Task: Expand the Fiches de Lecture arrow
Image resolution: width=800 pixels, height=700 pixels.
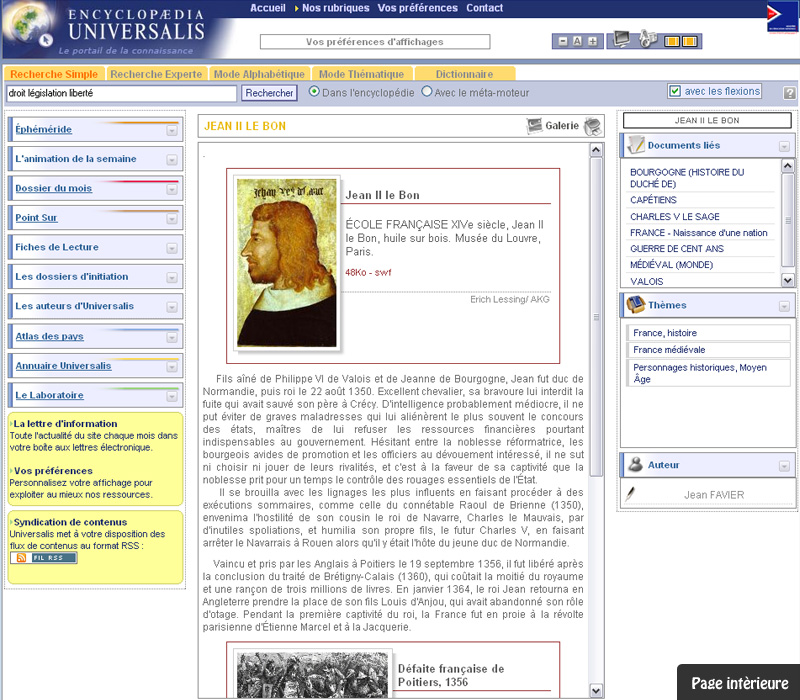Action: click(x=172, y=248)
